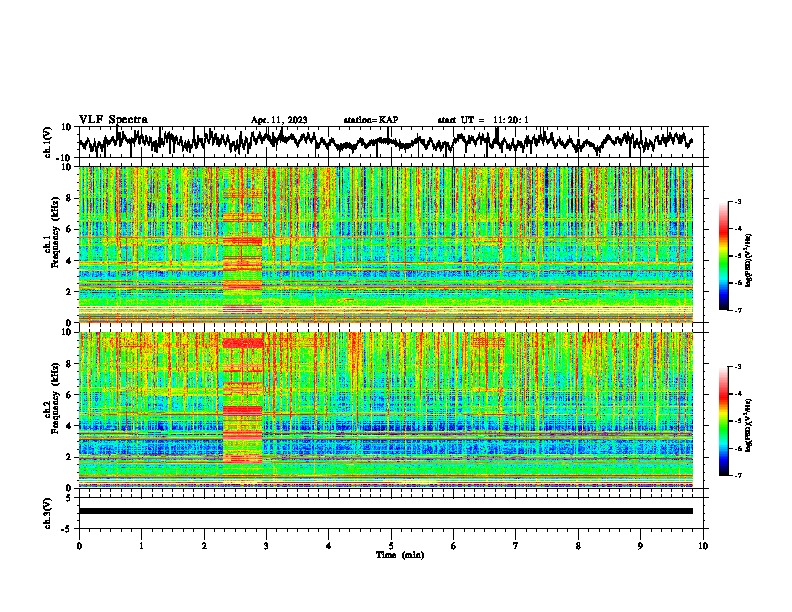
Task: Click the log(PSD) label beside ch.1 colorbar
Action: [749, 260]
